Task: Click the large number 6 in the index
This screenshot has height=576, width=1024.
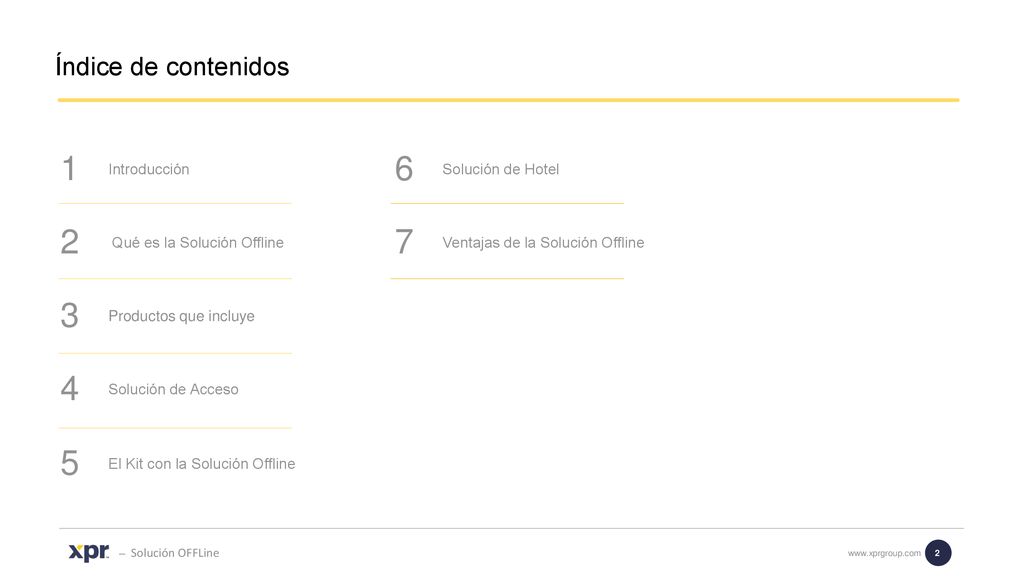Action: point(404,168)
